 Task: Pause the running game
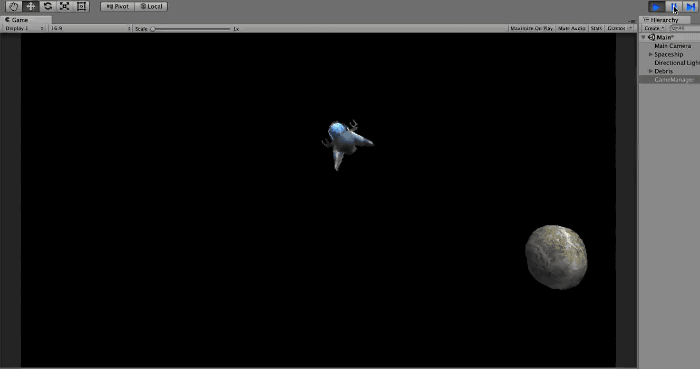[x=673, y=7]
